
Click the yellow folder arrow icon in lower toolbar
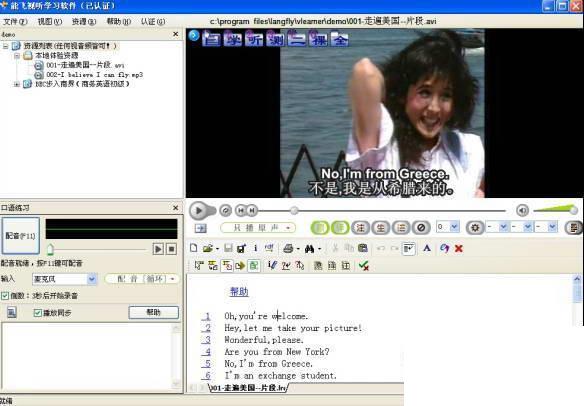[x=240, y=266]
